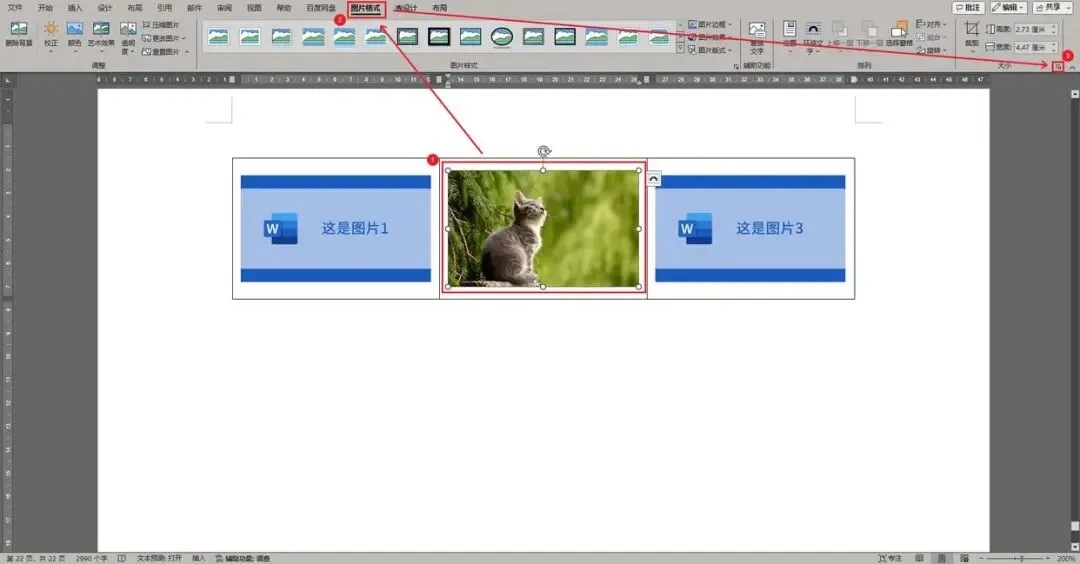1080x564 pixels.
Task: Click the rotate handle above the cat picture
Action: click(544, 152)
